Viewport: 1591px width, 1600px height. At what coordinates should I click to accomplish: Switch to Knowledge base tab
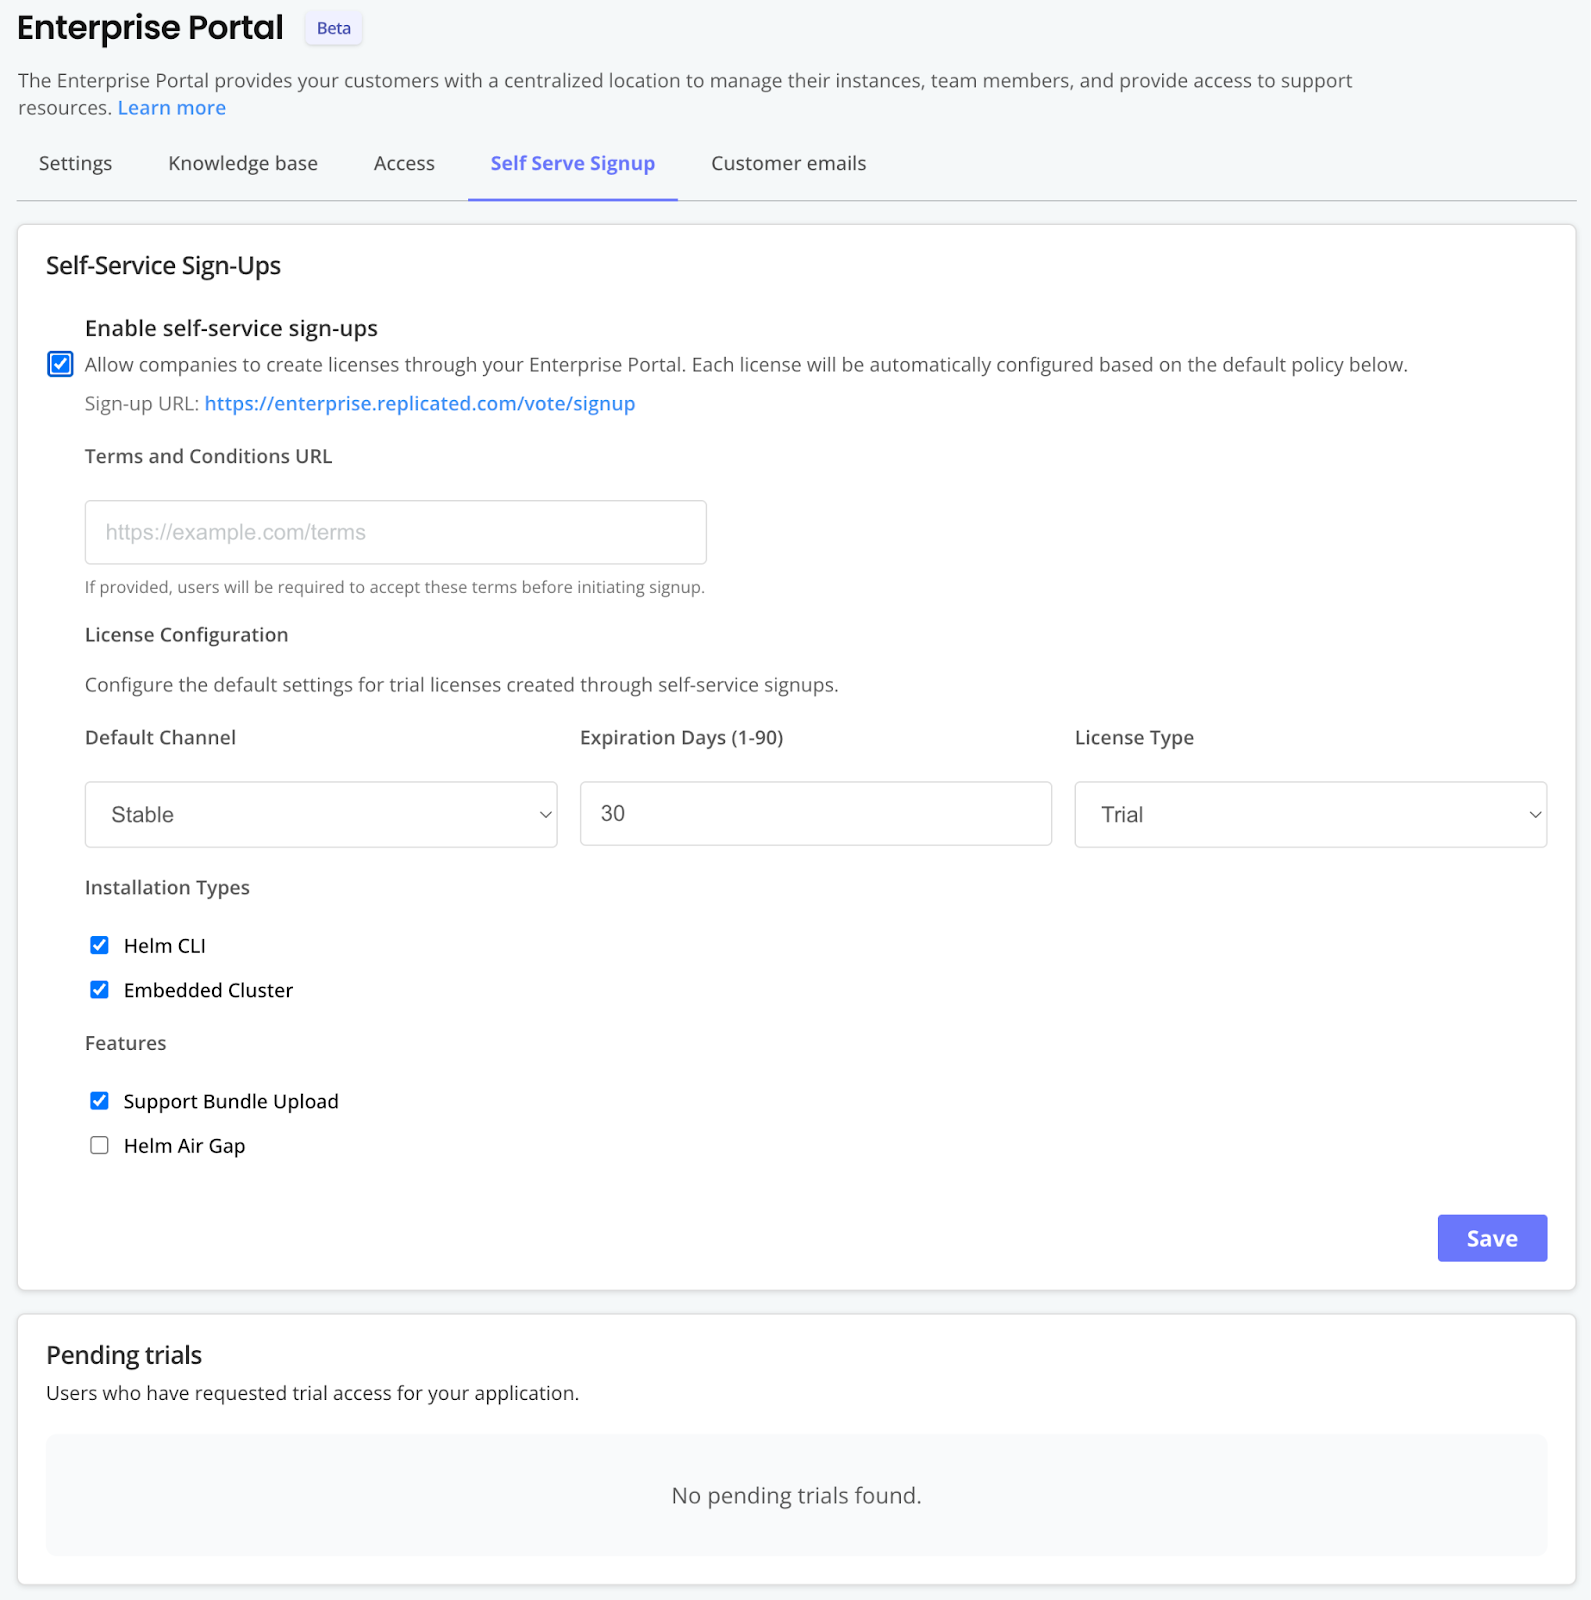click(x=243, y=163)
